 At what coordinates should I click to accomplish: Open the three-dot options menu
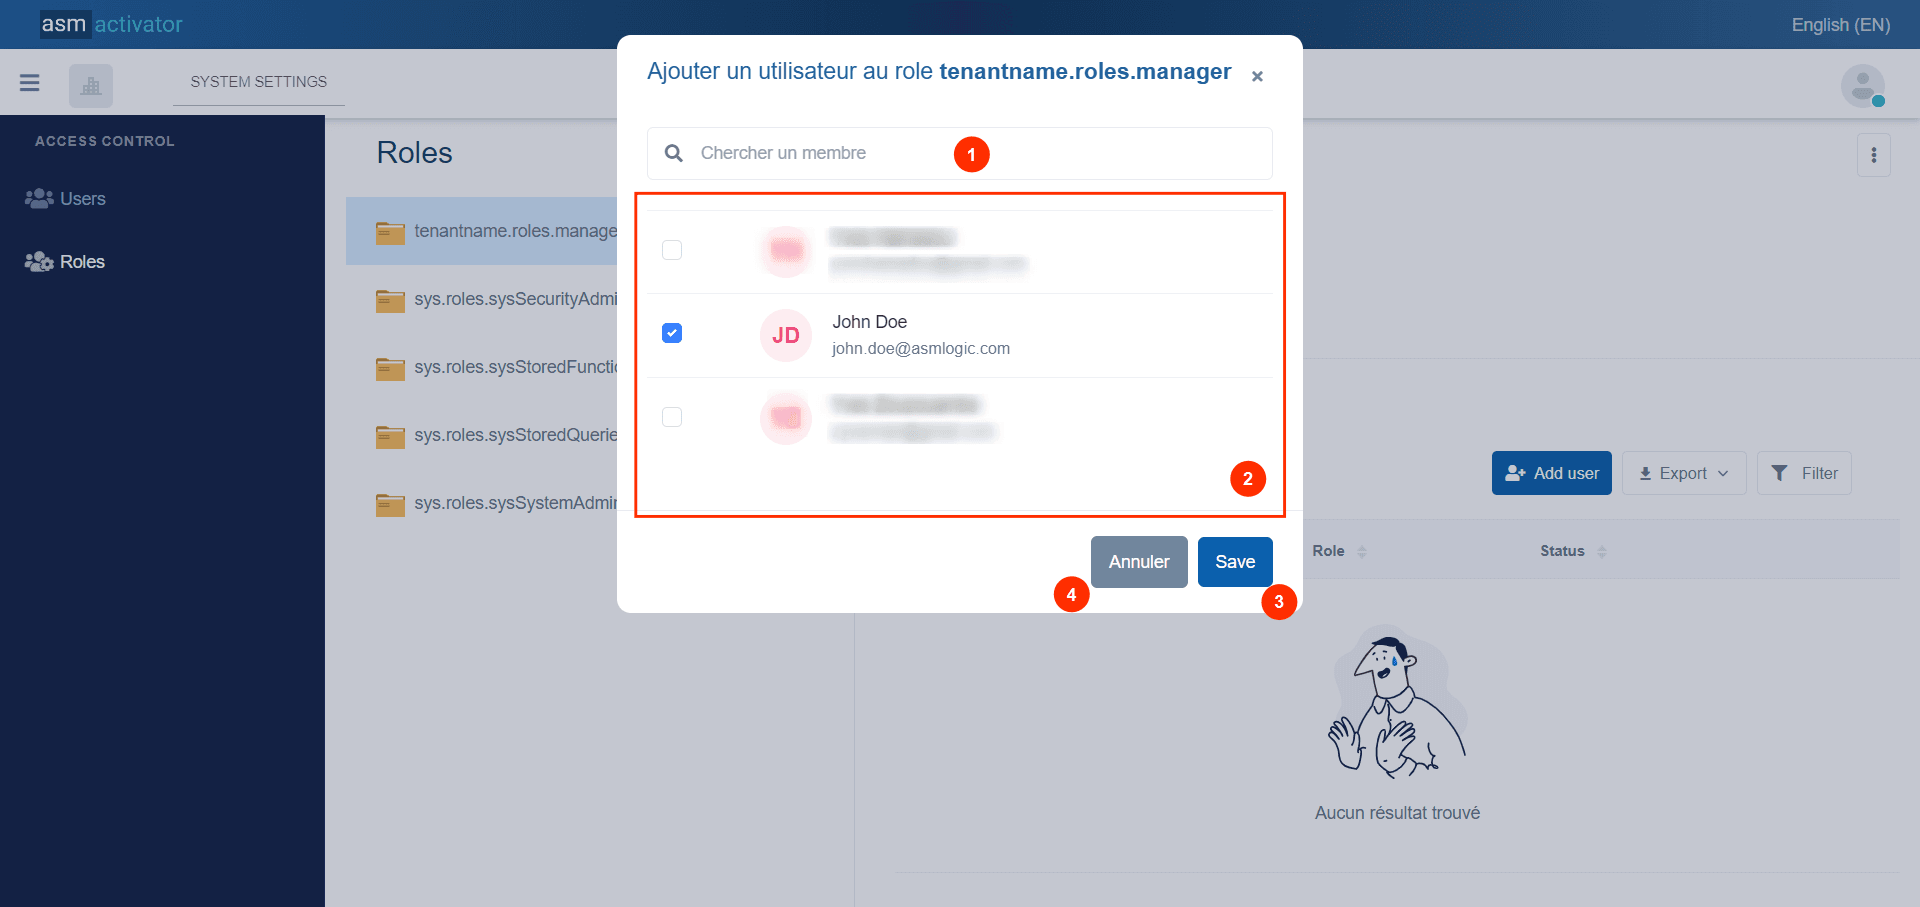coord(1873,155)
